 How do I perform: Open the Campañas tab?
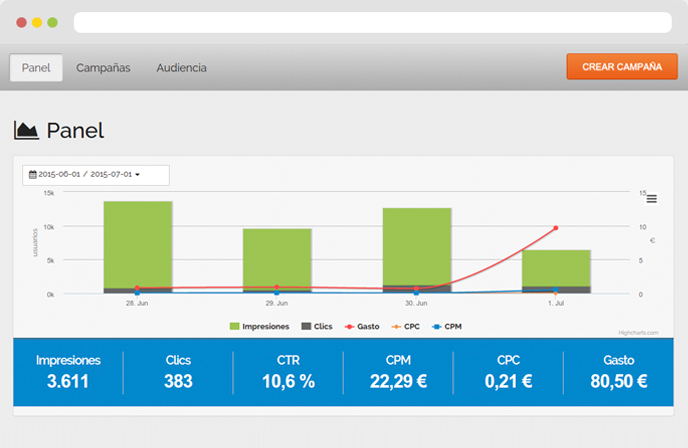click(x=103, y=68)
